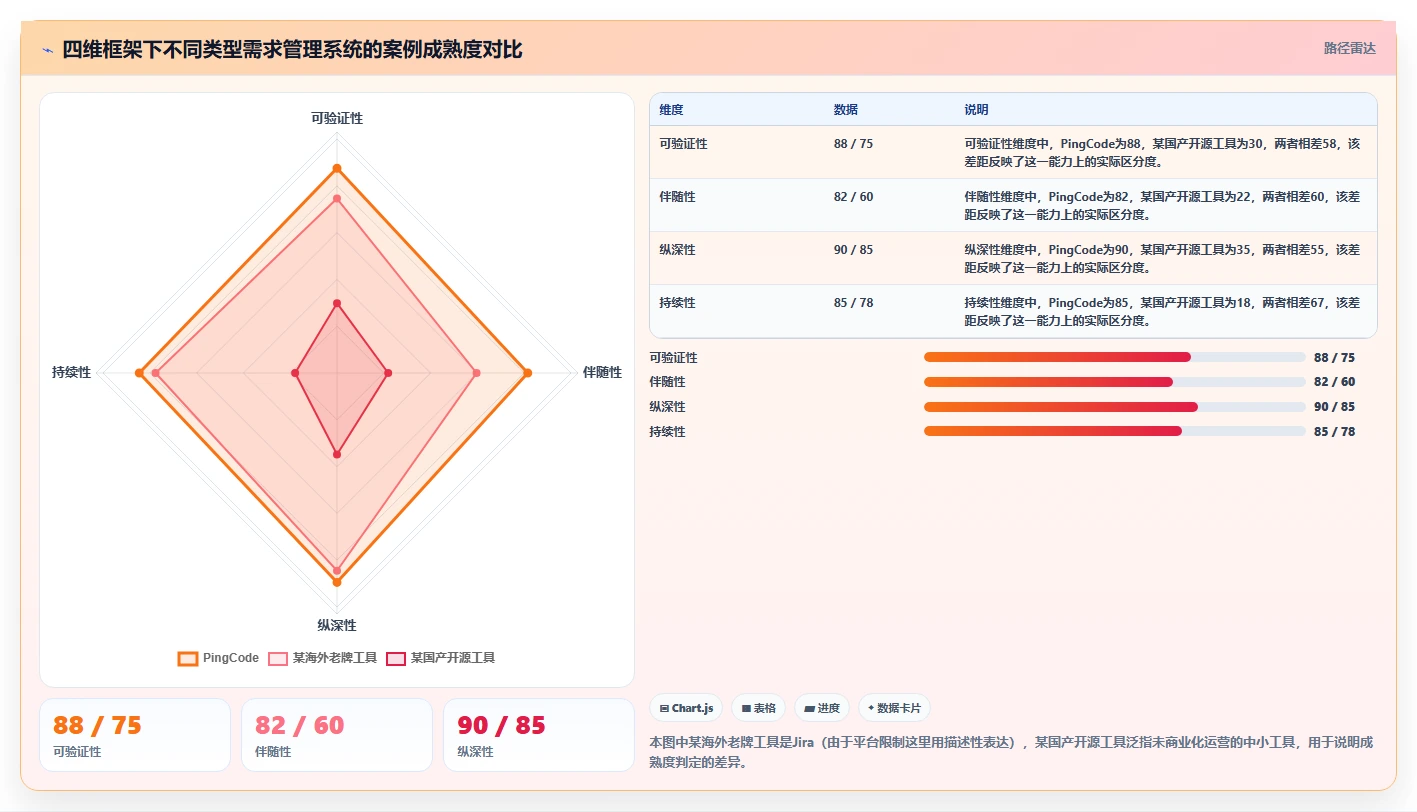Toggle the PingCode legend item
Screen dimensions: 1417x812
coord(218,658)
